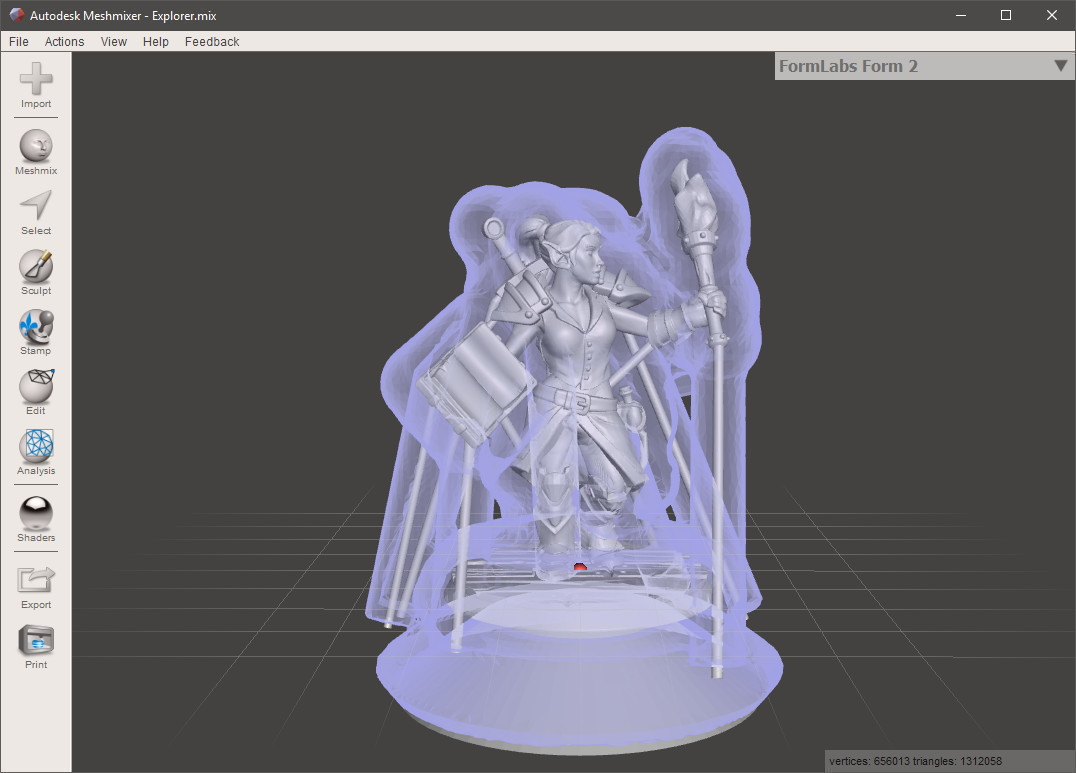Open the Shaders palette
1076x773 pixels.
click(36, 514)
